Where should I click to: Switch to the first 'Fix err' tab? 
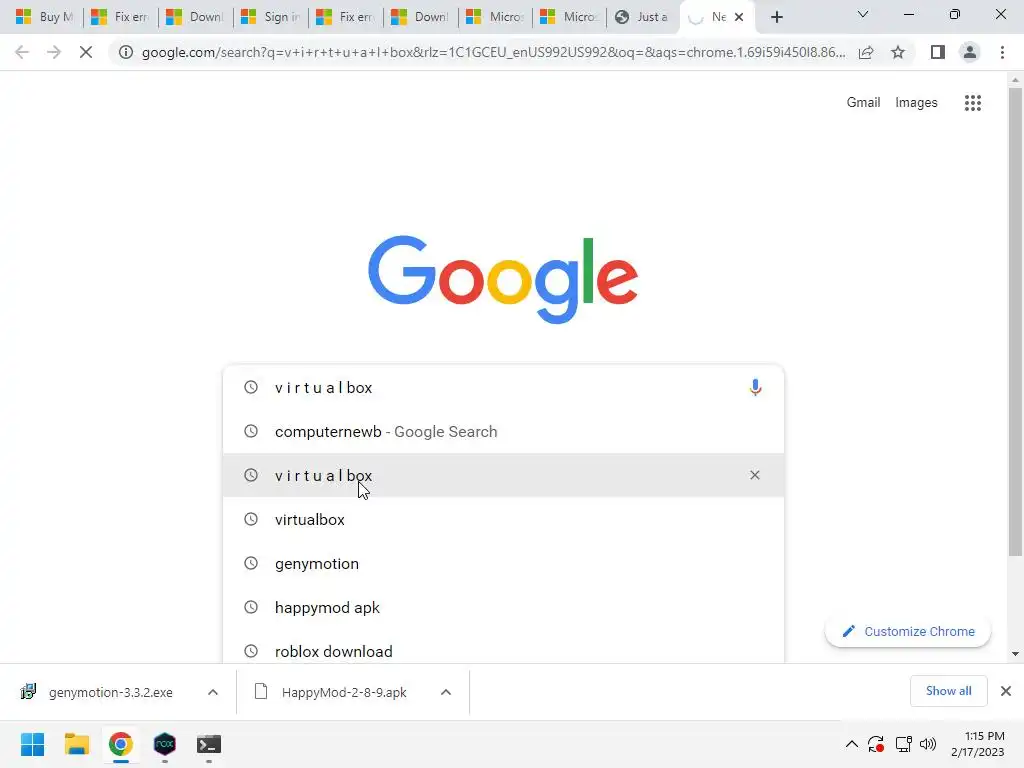(x=120, y=17)
